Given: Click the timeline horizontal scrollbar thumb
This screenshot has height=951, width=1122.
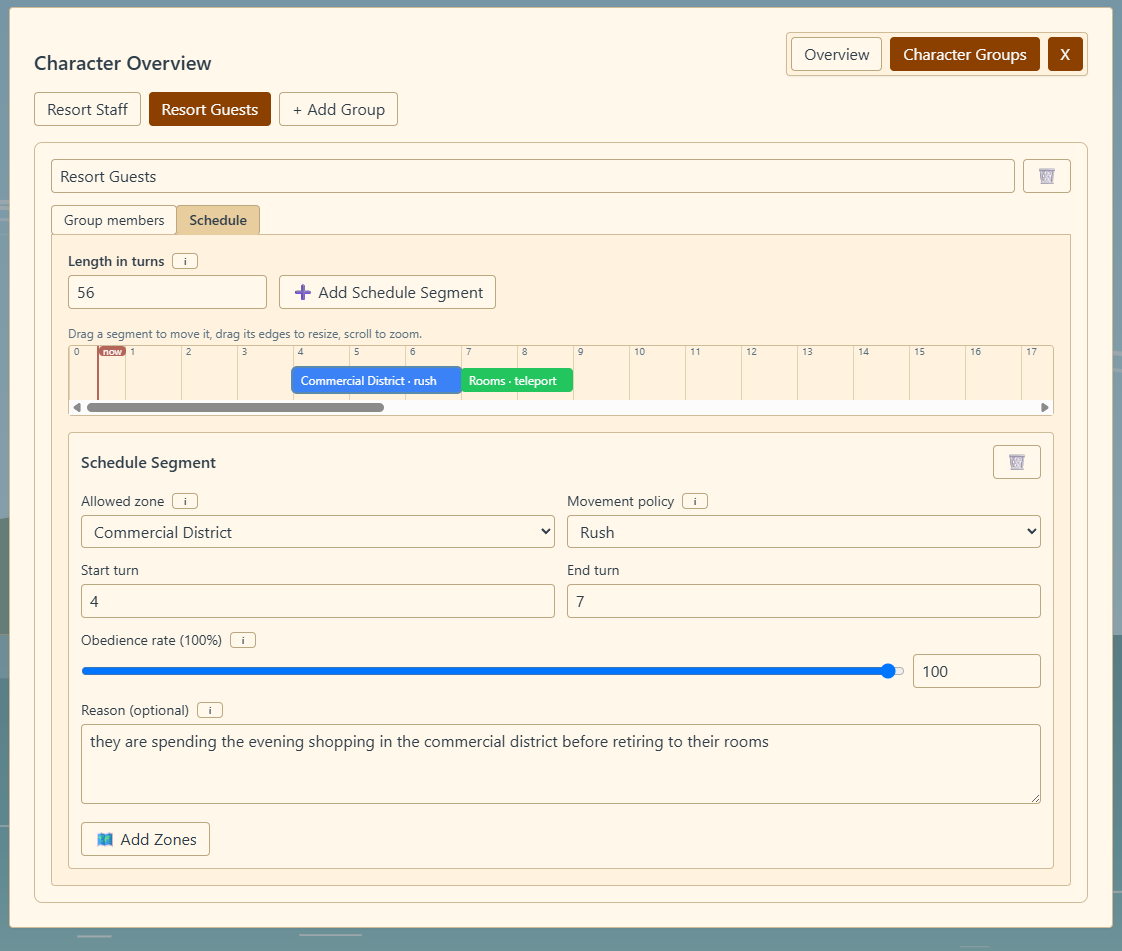Looking at the screenshot, I should point(235,408).
